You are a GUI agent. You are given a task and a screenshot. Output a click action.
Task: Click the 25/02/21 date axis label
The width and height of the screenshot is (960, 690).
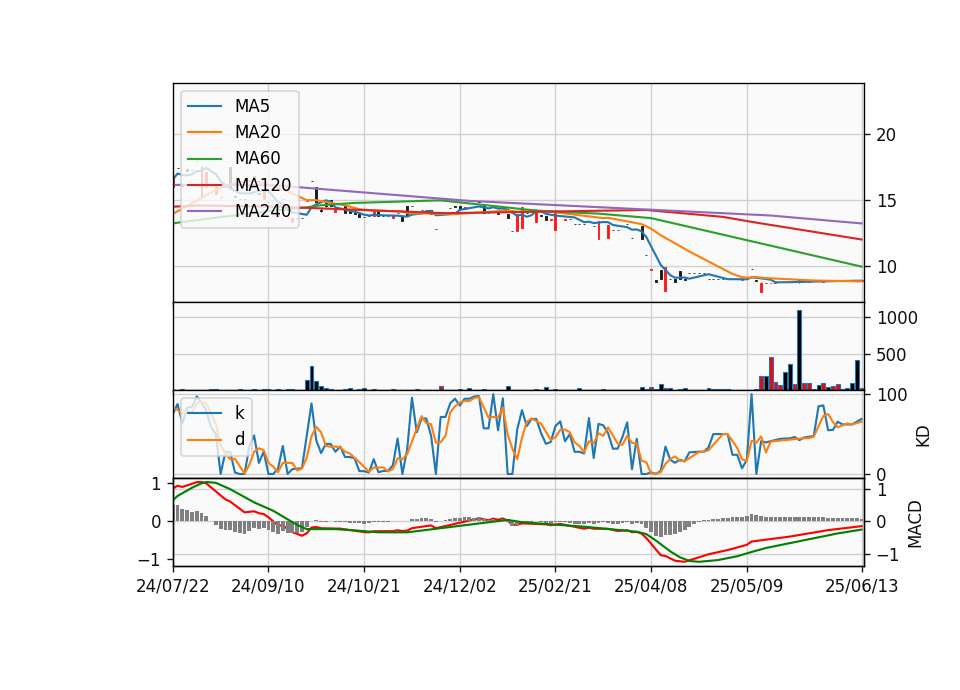click(x=555, y=586)
